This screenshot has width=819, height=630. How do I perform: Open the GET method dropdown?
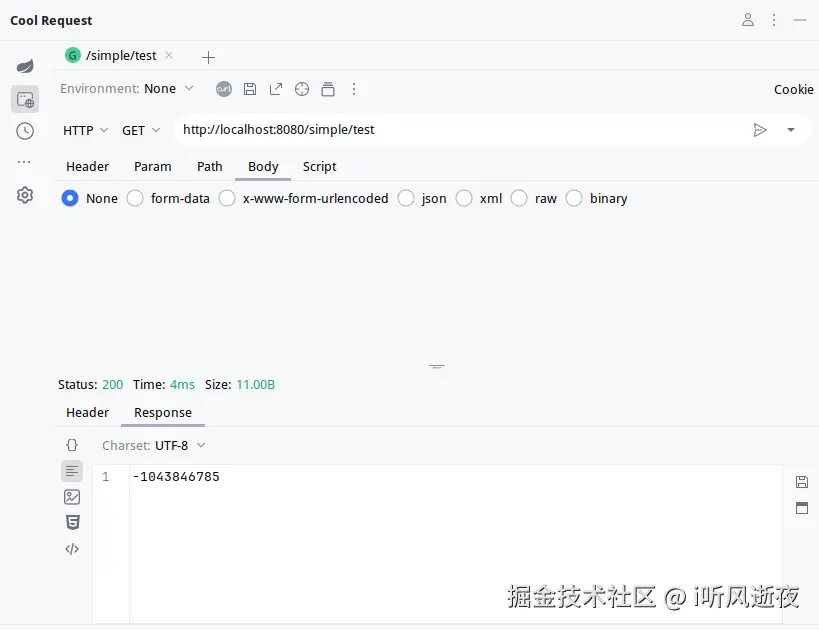coord(141,131)
